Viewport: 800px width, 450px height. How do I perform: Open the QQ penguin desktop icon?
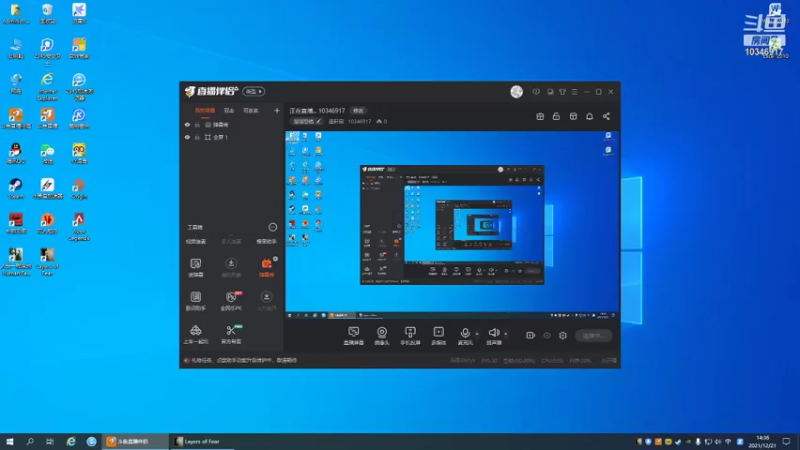(16, 153)
